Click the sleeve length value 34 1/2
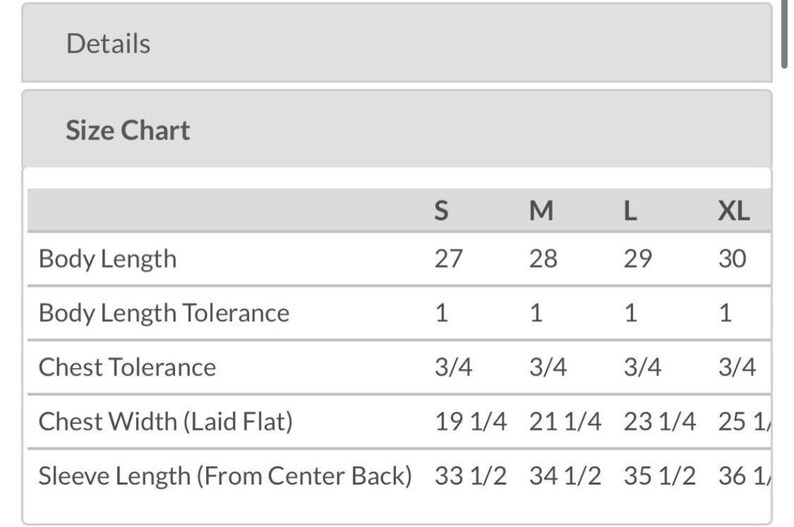The height and width of the screenshot is (527, 794). 565,475
